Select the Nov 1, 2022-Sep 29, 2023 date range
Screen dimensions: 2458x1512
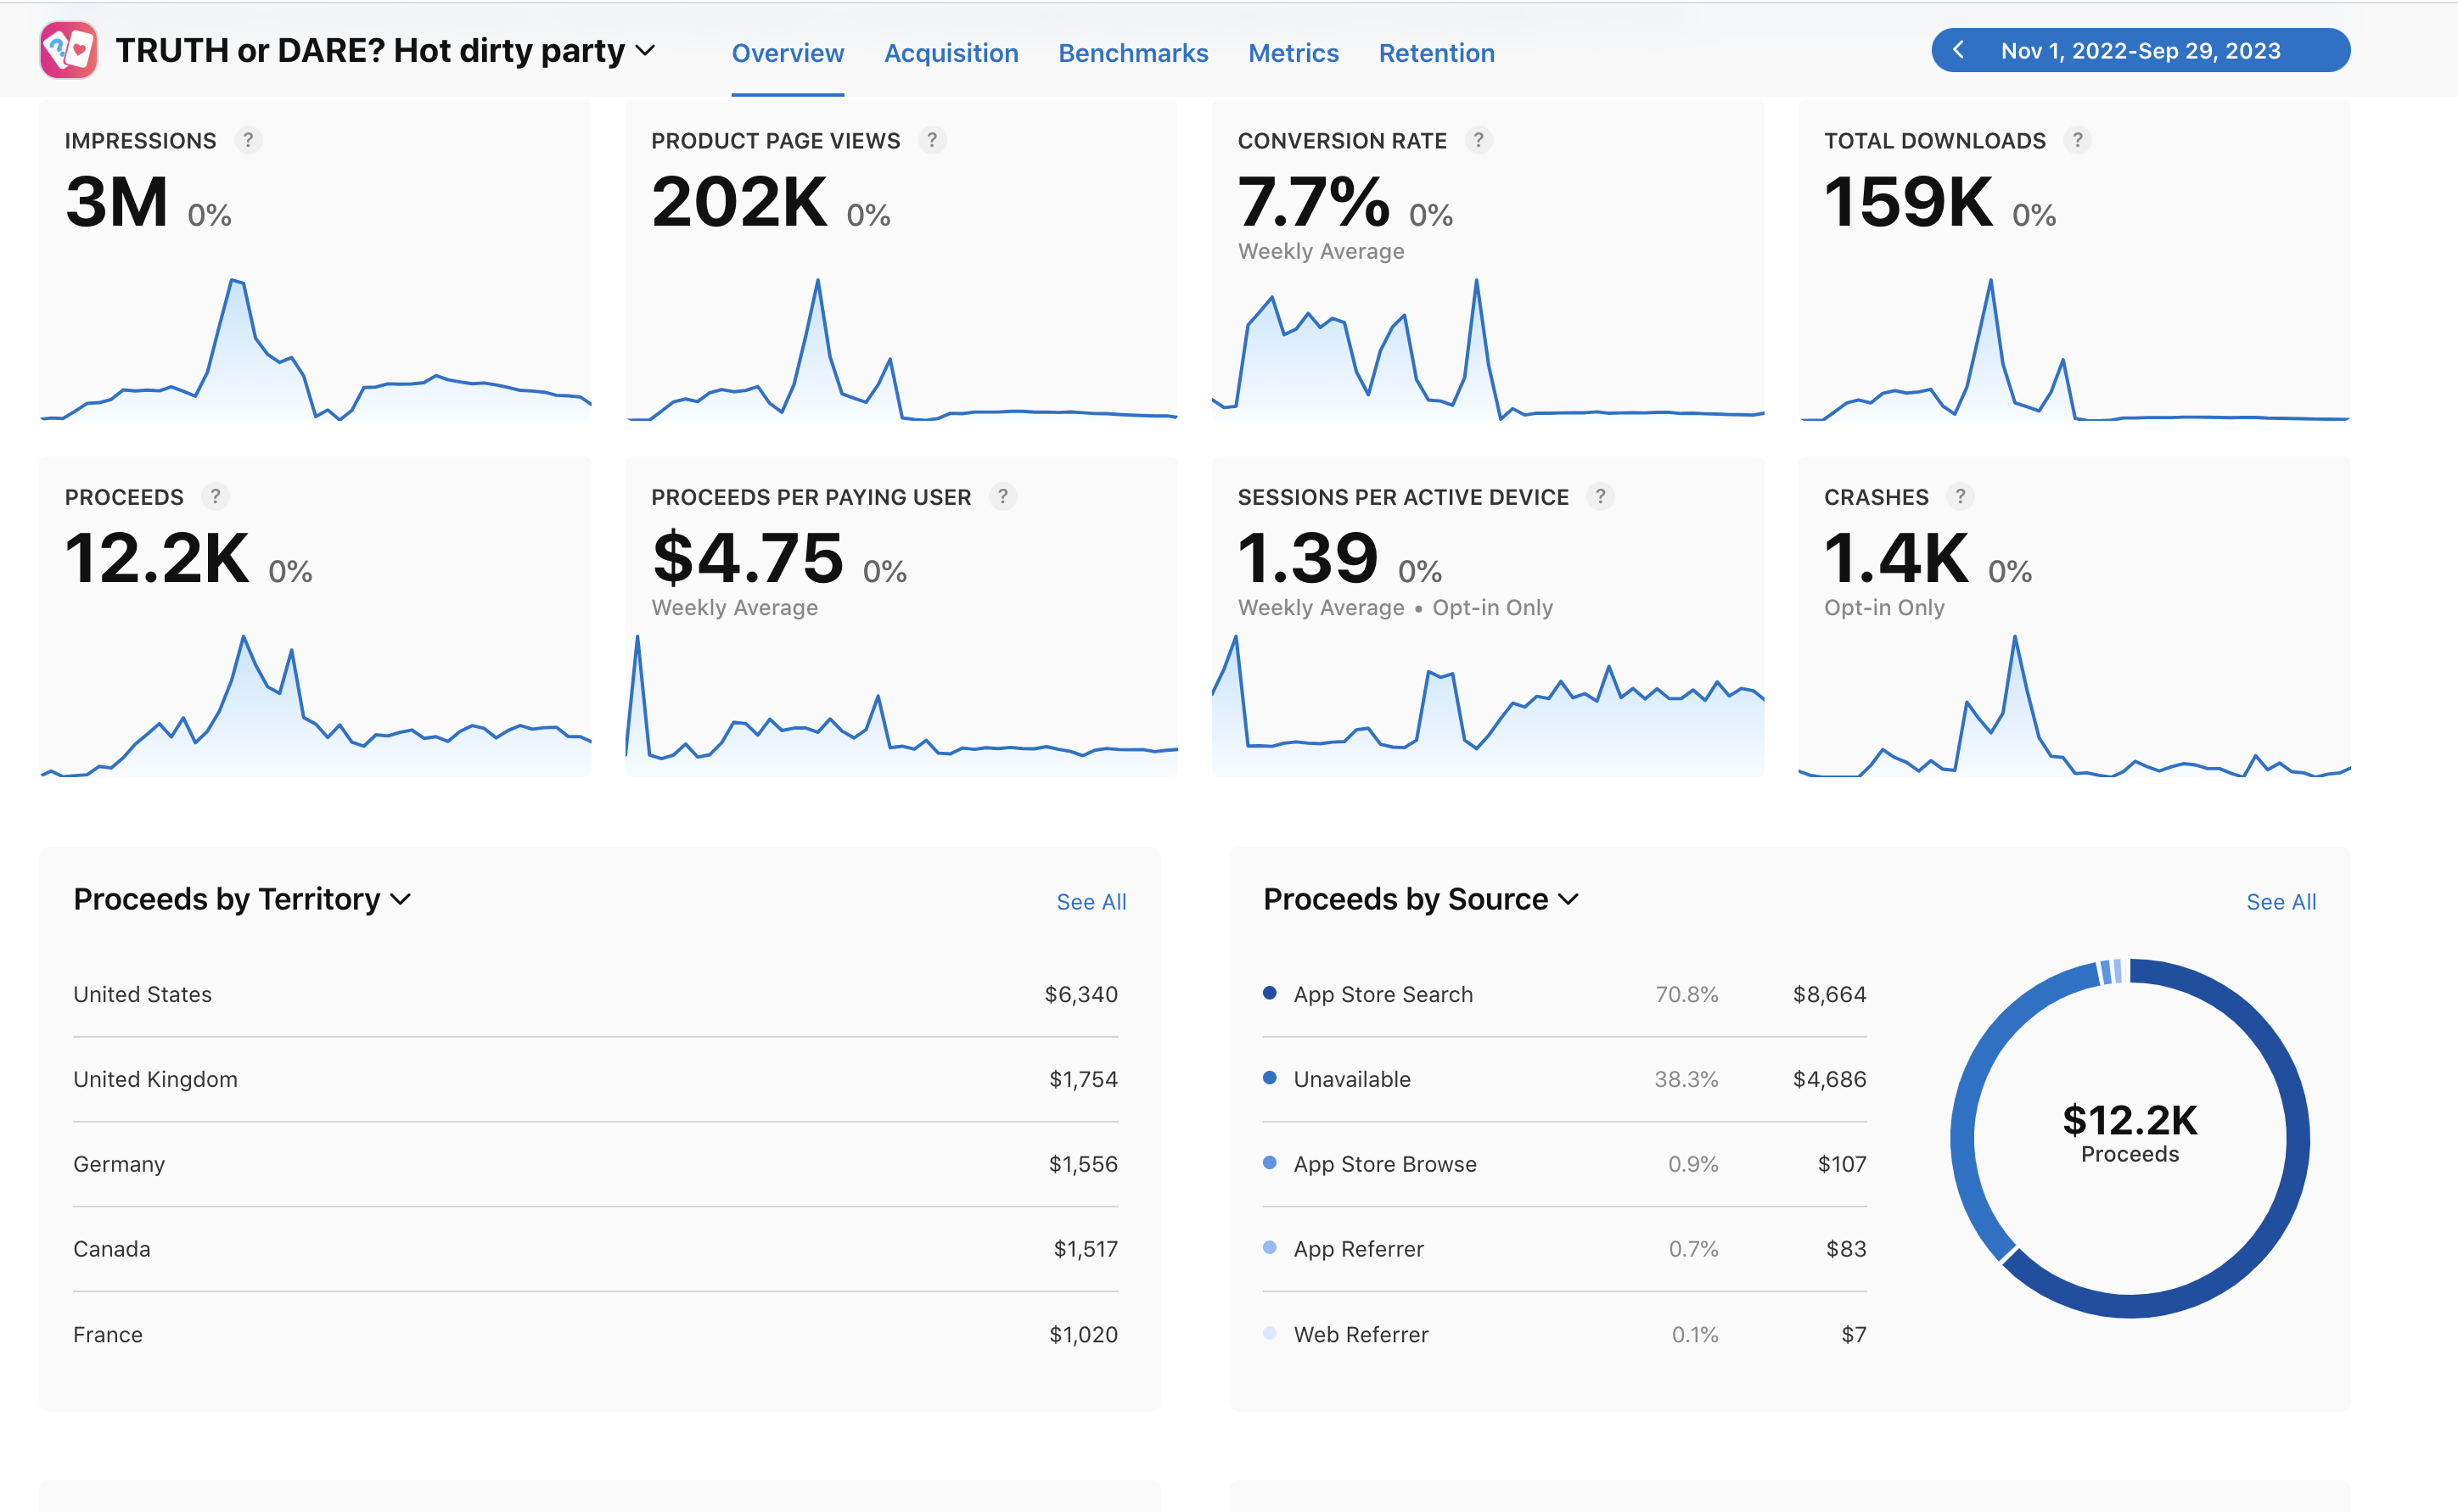(x=2141, y=50)
